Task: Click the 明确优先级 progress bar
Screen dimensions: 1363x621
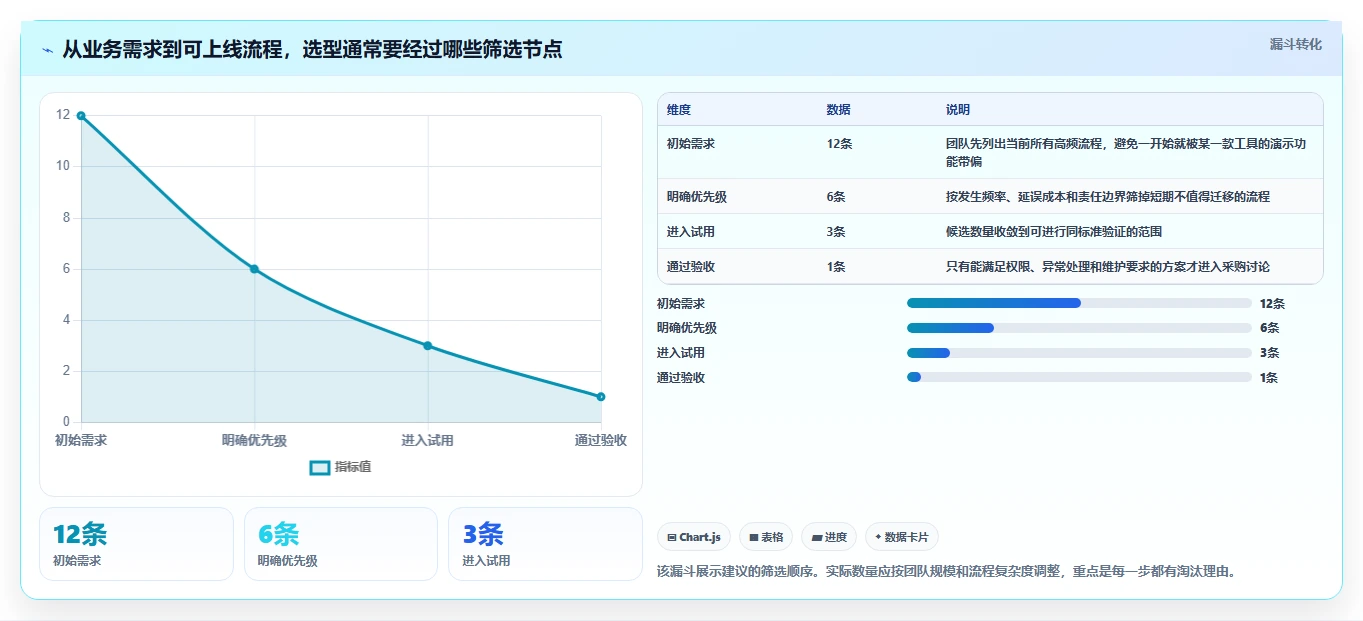Action: [1079, 328]
